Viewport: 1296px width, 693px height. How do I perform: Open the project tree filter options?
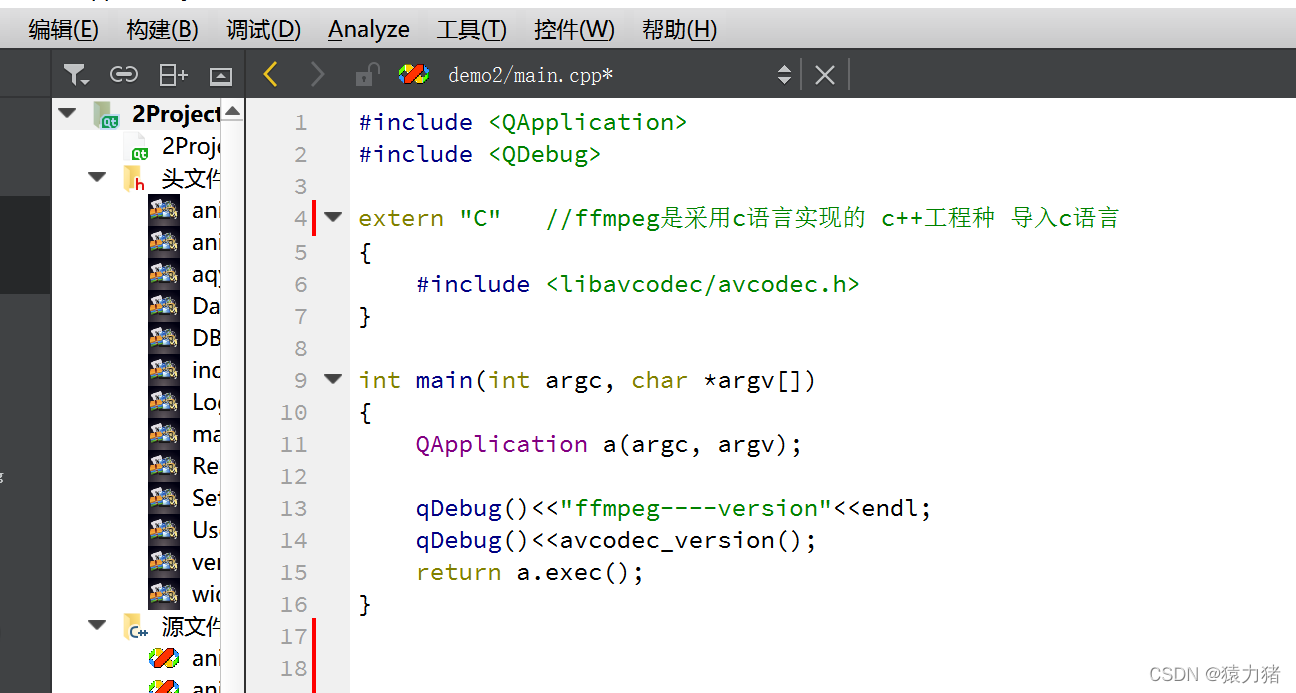(76, 75)
